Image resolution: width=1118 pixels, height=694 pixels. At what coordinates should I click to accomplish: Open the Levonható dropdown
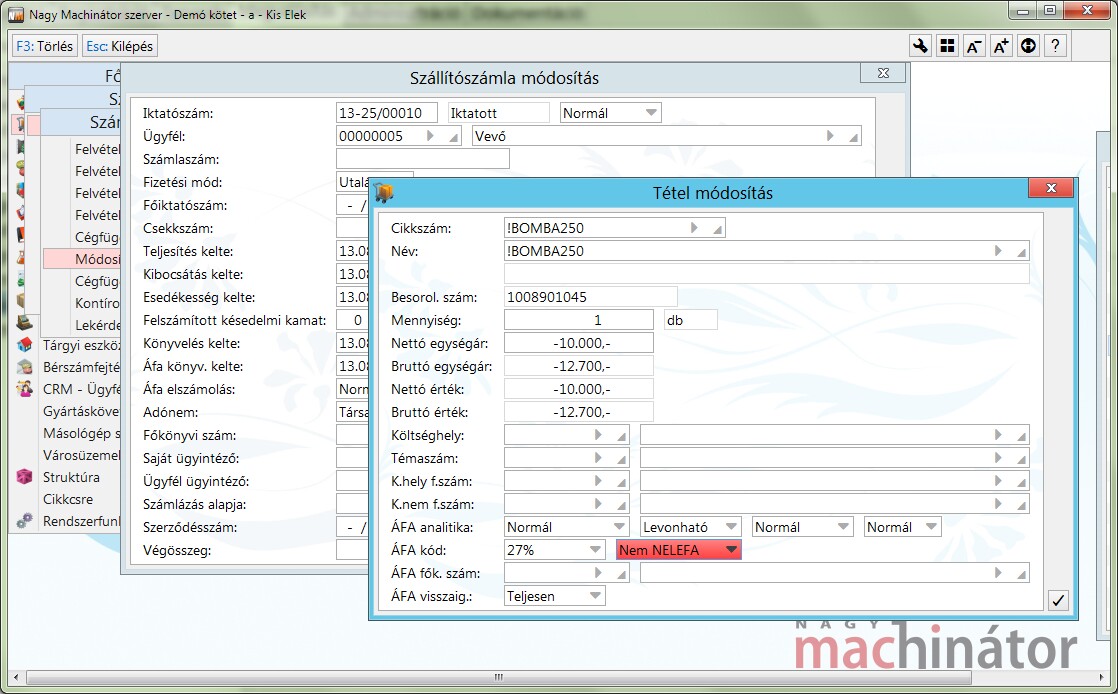732,527
